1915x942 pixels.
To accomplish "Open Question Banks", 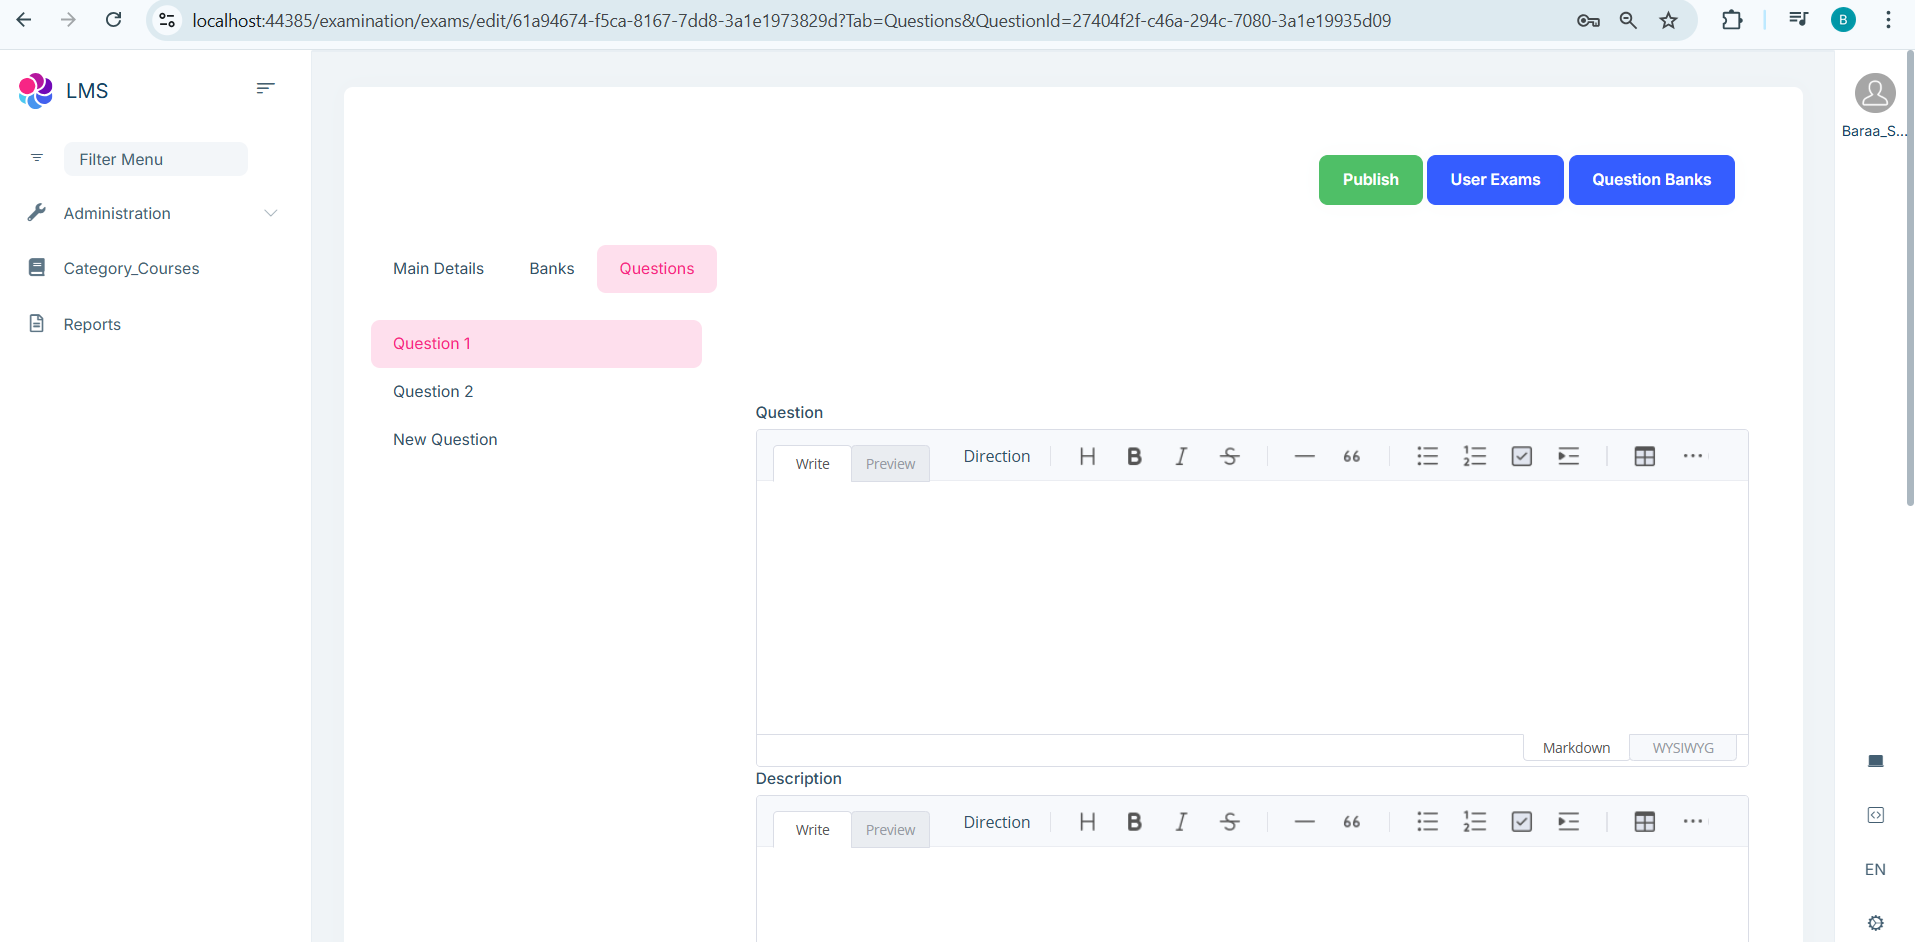I will click(x=1651, y=180).
